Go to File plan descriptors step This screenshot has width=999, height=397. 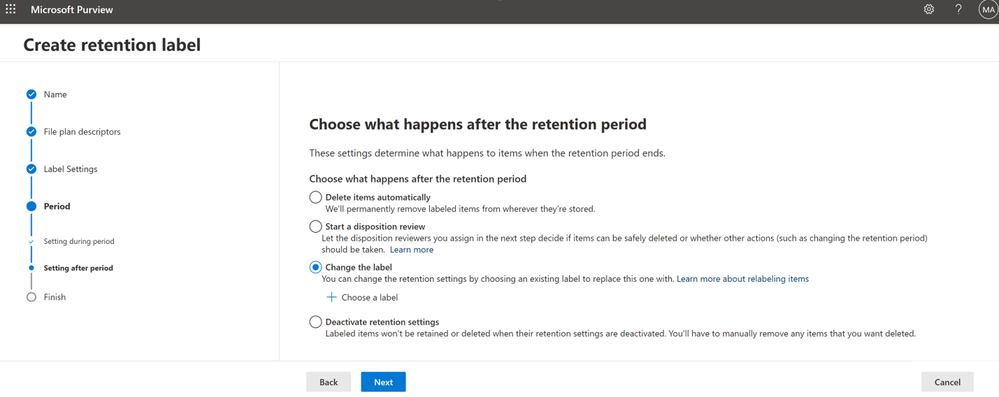pyautogui.click(x=82, y=132)
